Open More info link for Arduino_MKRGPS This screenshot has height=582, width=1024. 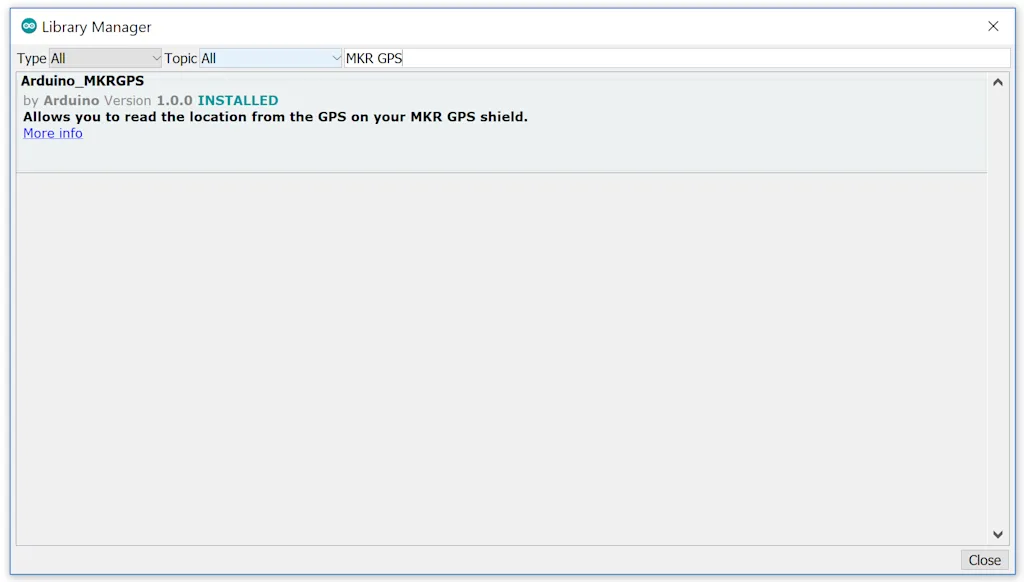click(x=53, y=133)
